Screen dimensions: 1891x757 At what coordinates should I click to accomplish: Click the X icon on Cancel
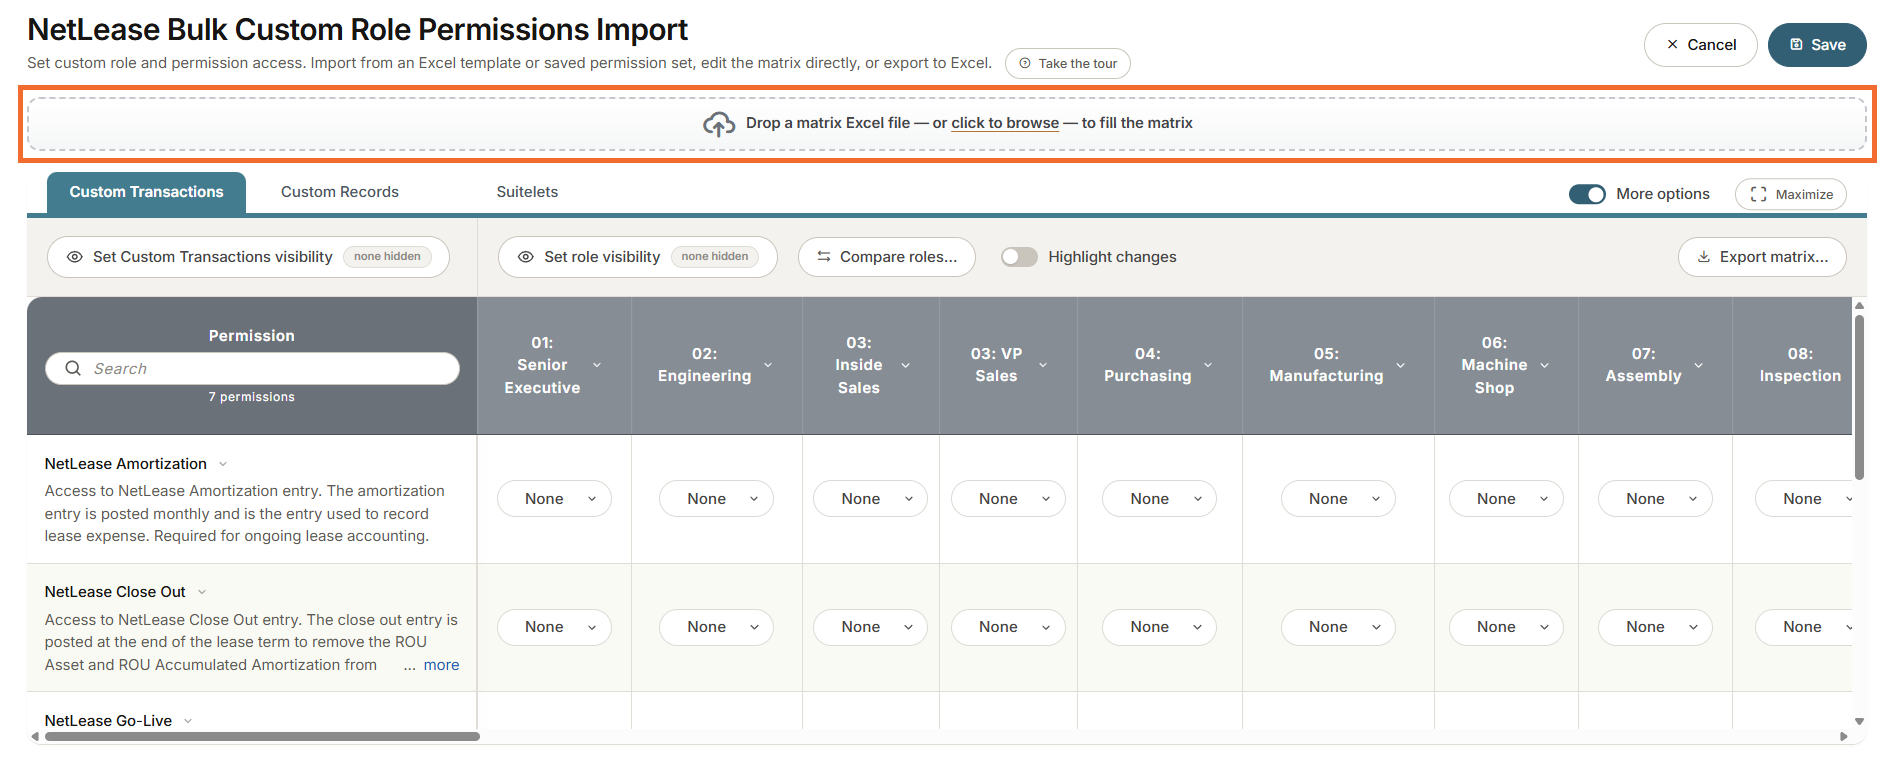tap(1672, 44)
